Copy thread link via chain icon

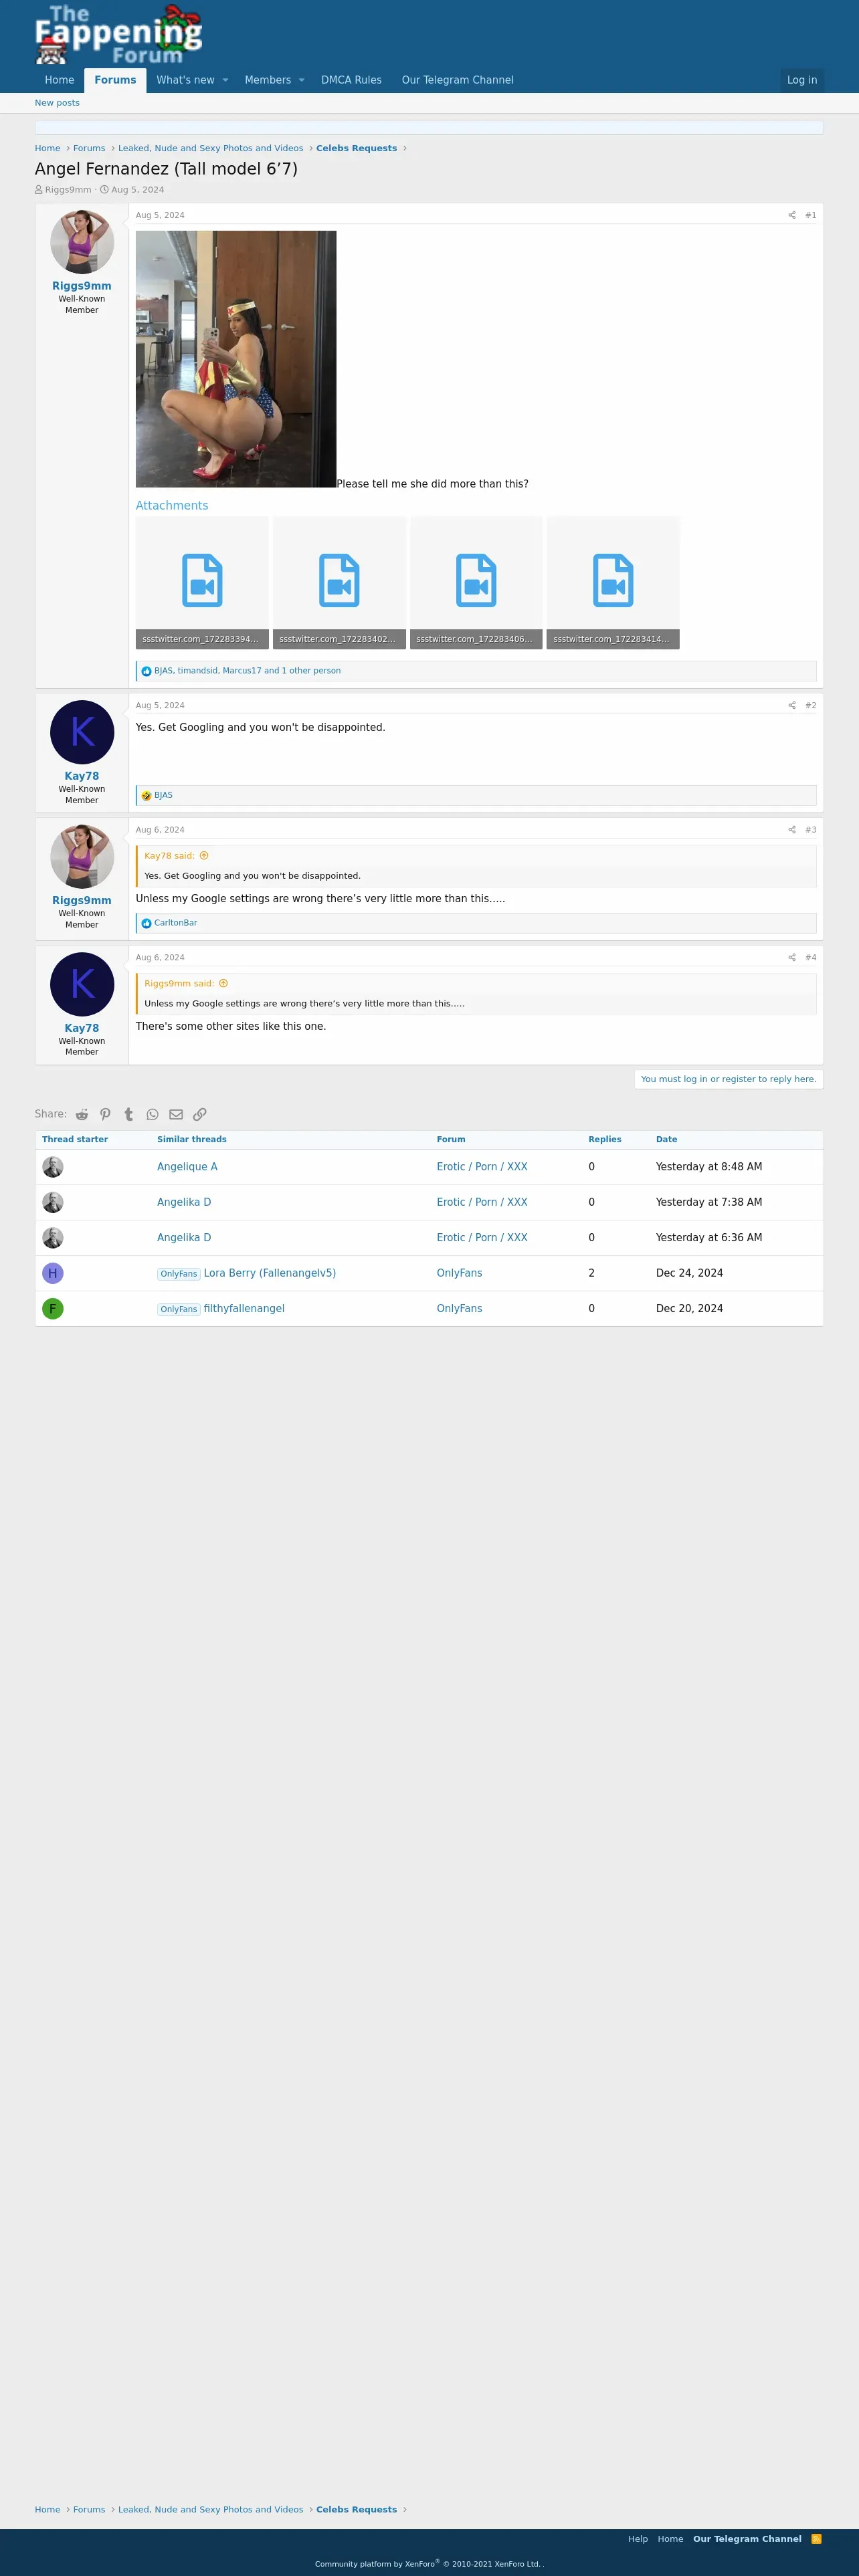pos(200,1114)
